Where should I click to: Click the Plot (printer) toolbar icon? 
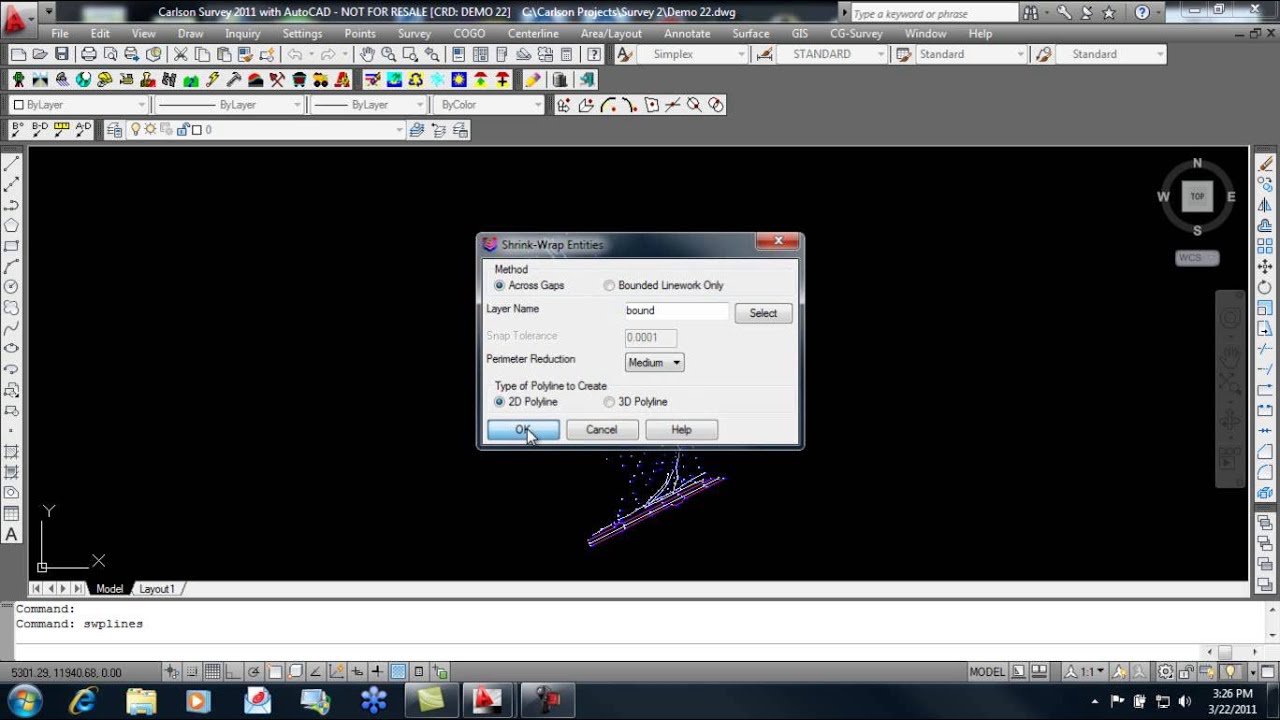click(x=89, y=54)
